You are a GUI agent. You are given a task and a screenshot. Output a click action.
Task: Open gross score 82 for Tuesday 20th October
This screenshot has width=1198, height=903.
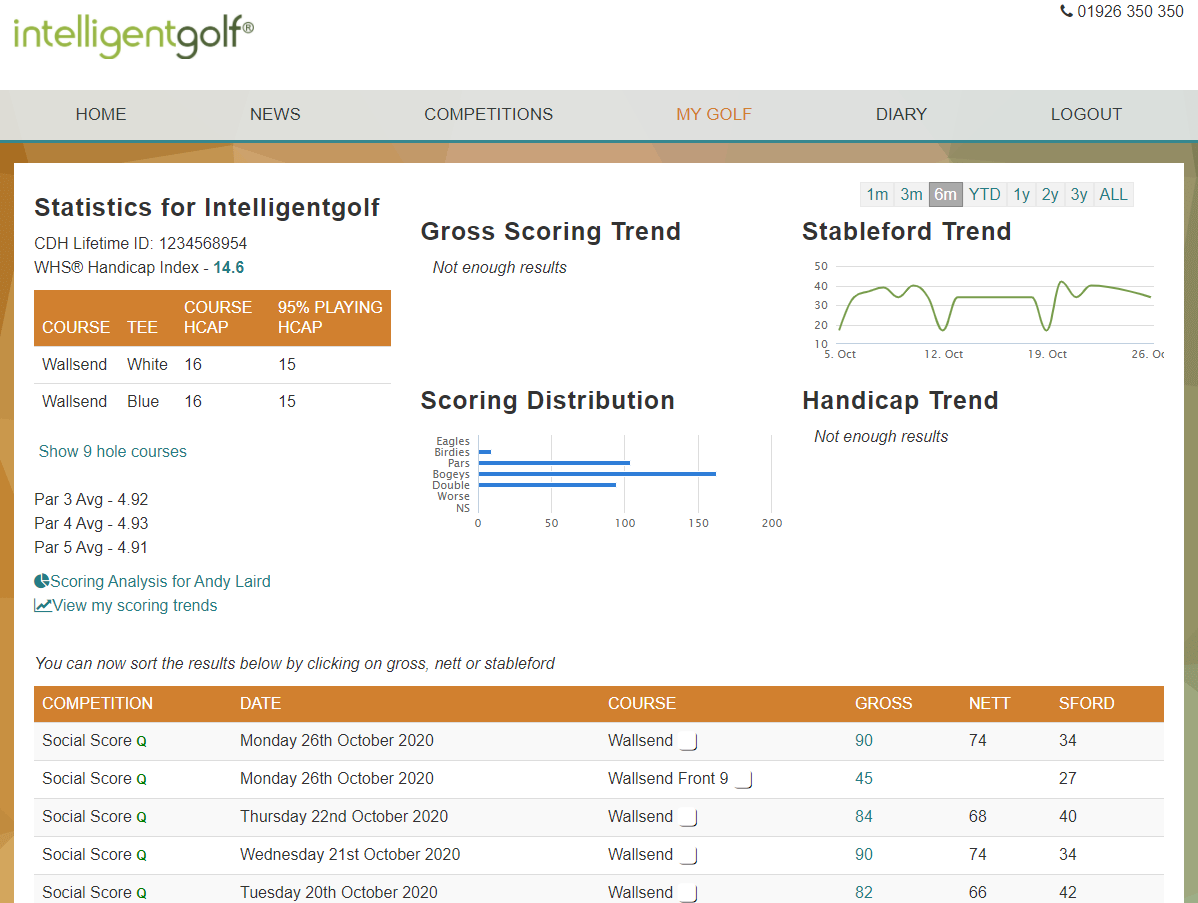pyautogui.click(x=863, y=892)
